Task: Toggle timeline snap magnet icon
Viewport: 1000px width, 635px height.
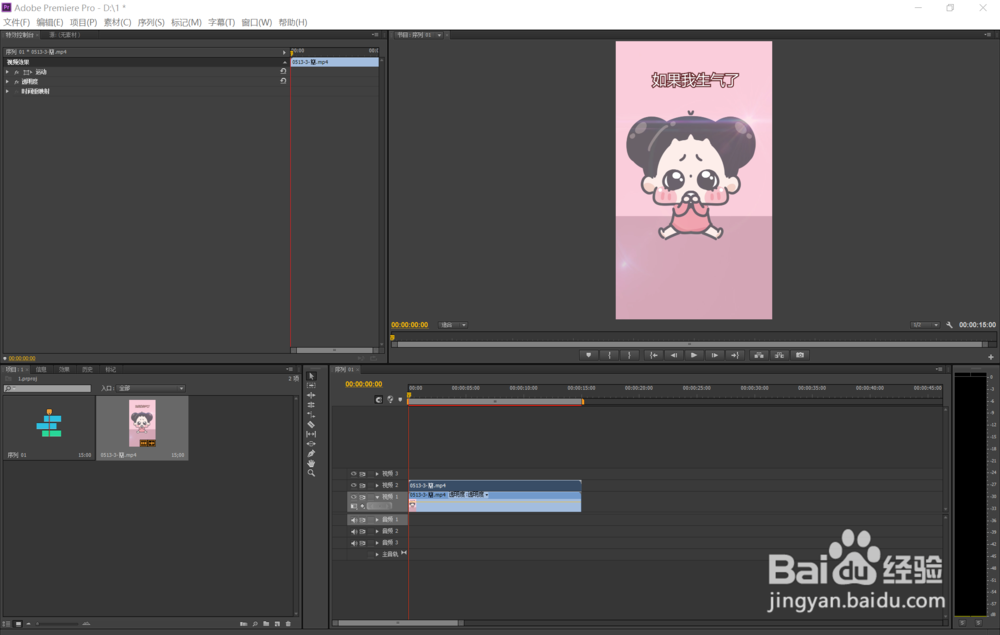Action: (x=379, y=400)
